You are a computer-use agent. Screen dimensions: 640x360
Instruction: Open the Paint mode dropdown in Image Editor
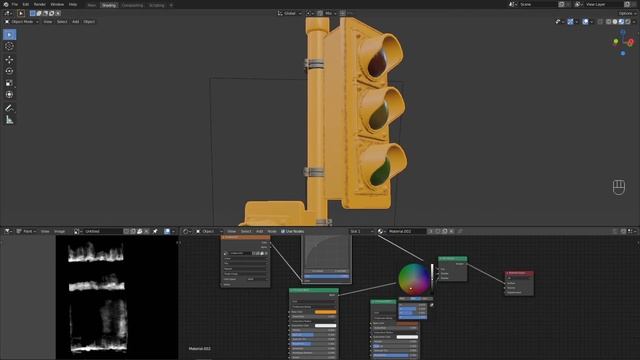tap(26, 231)
